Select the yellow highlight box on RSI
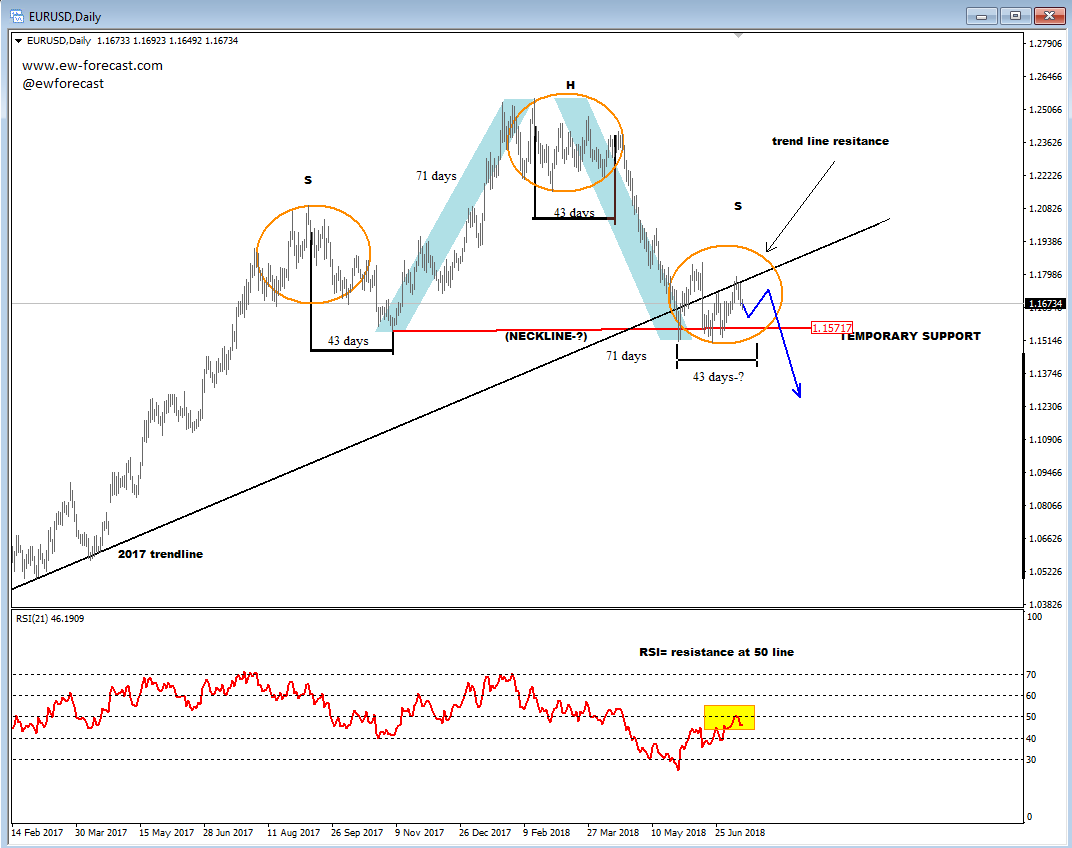 (x=729, y=717)
